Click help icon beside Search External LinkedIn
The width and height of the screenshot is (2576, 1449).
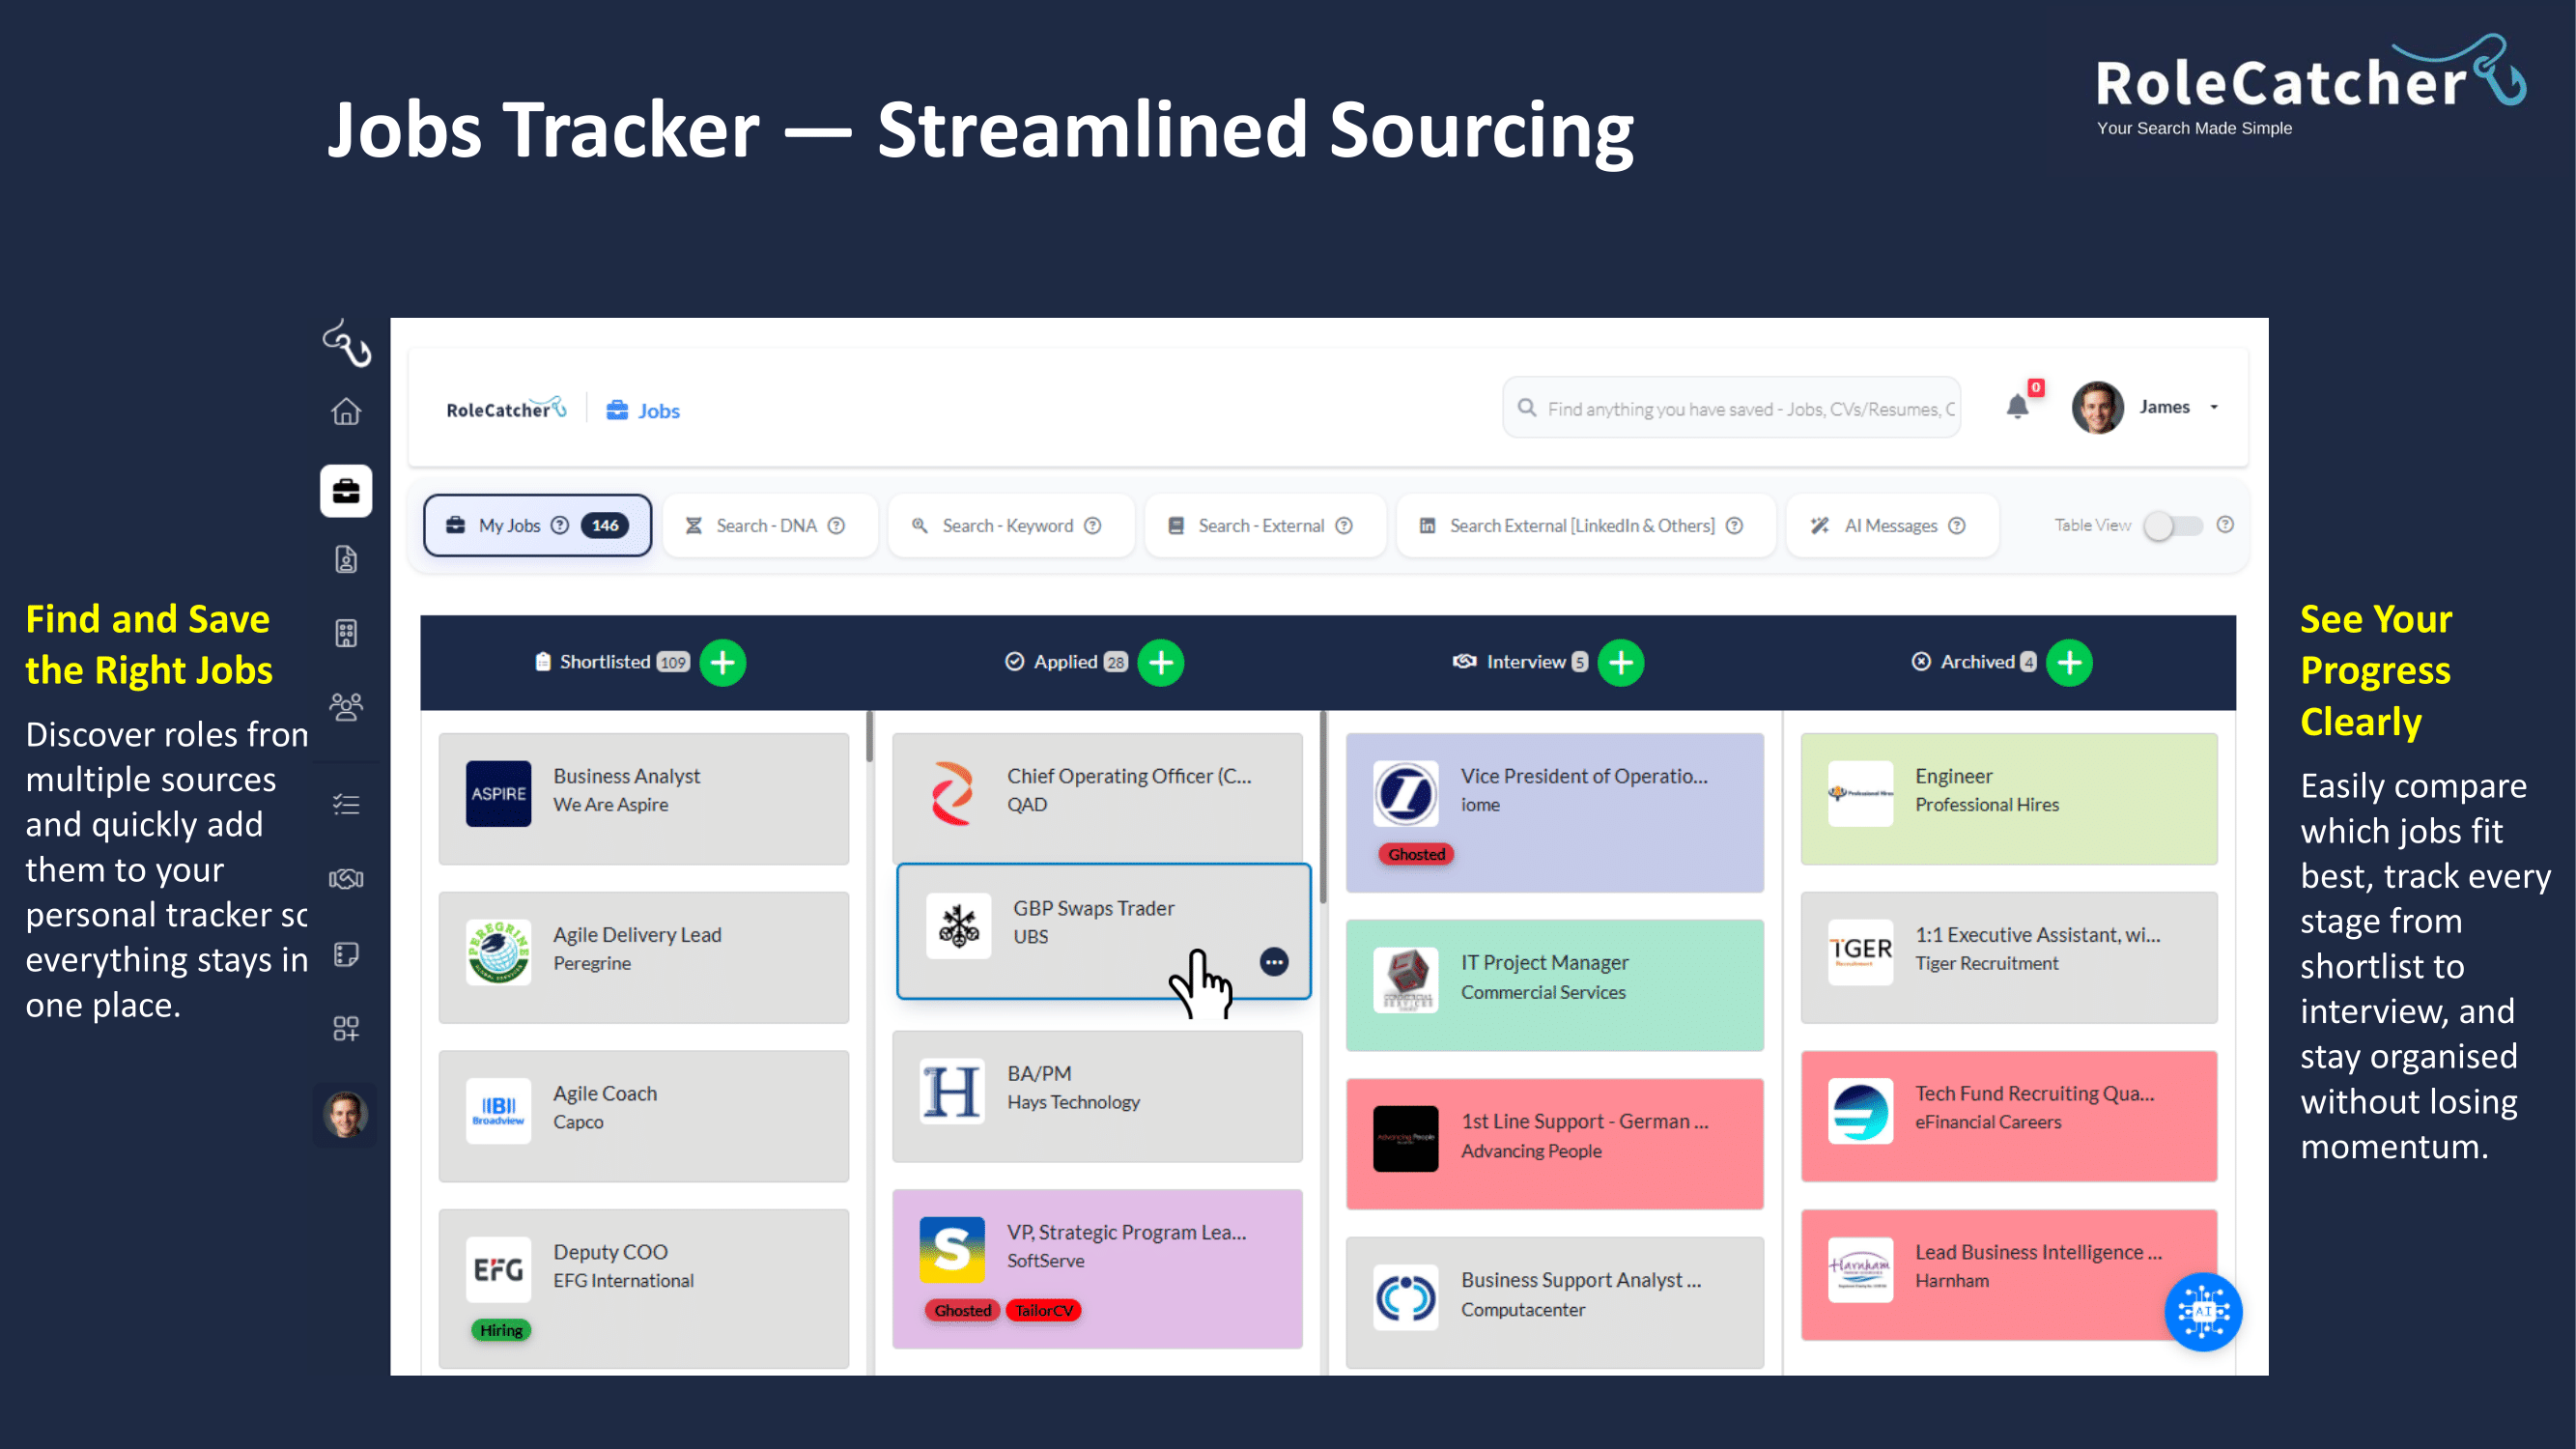[x=1735, y=525]
